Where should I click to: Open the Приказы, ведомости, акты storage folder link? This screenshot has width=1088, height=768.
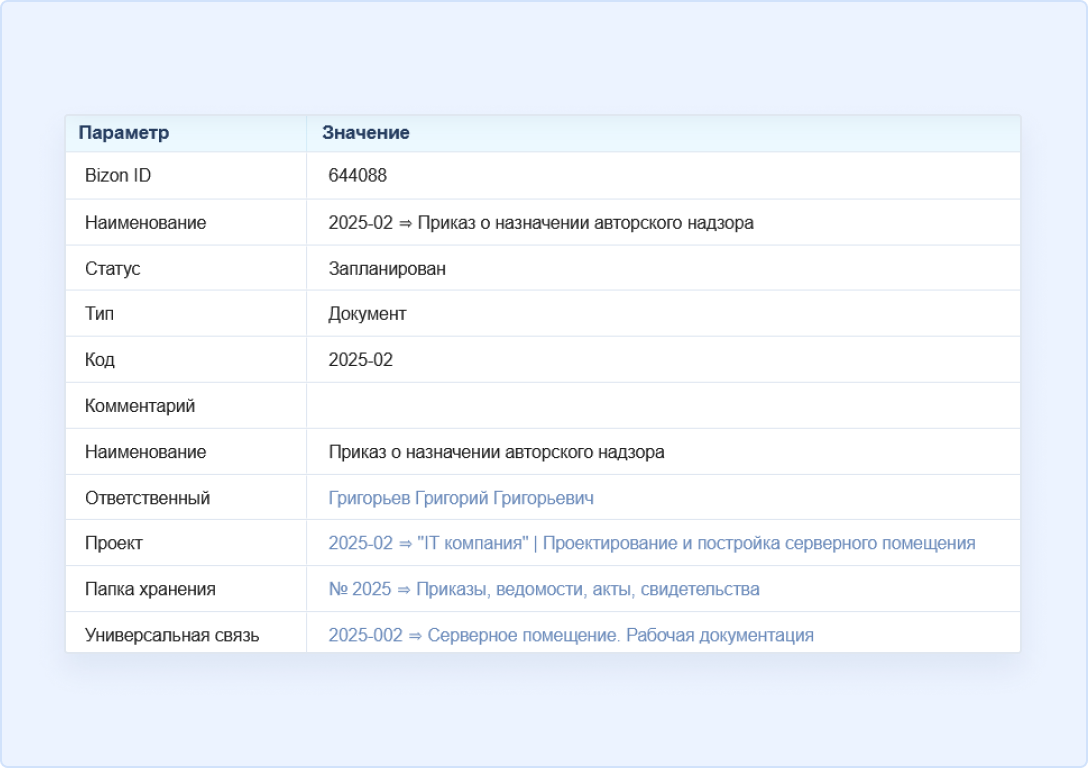(x=543, y=589)
